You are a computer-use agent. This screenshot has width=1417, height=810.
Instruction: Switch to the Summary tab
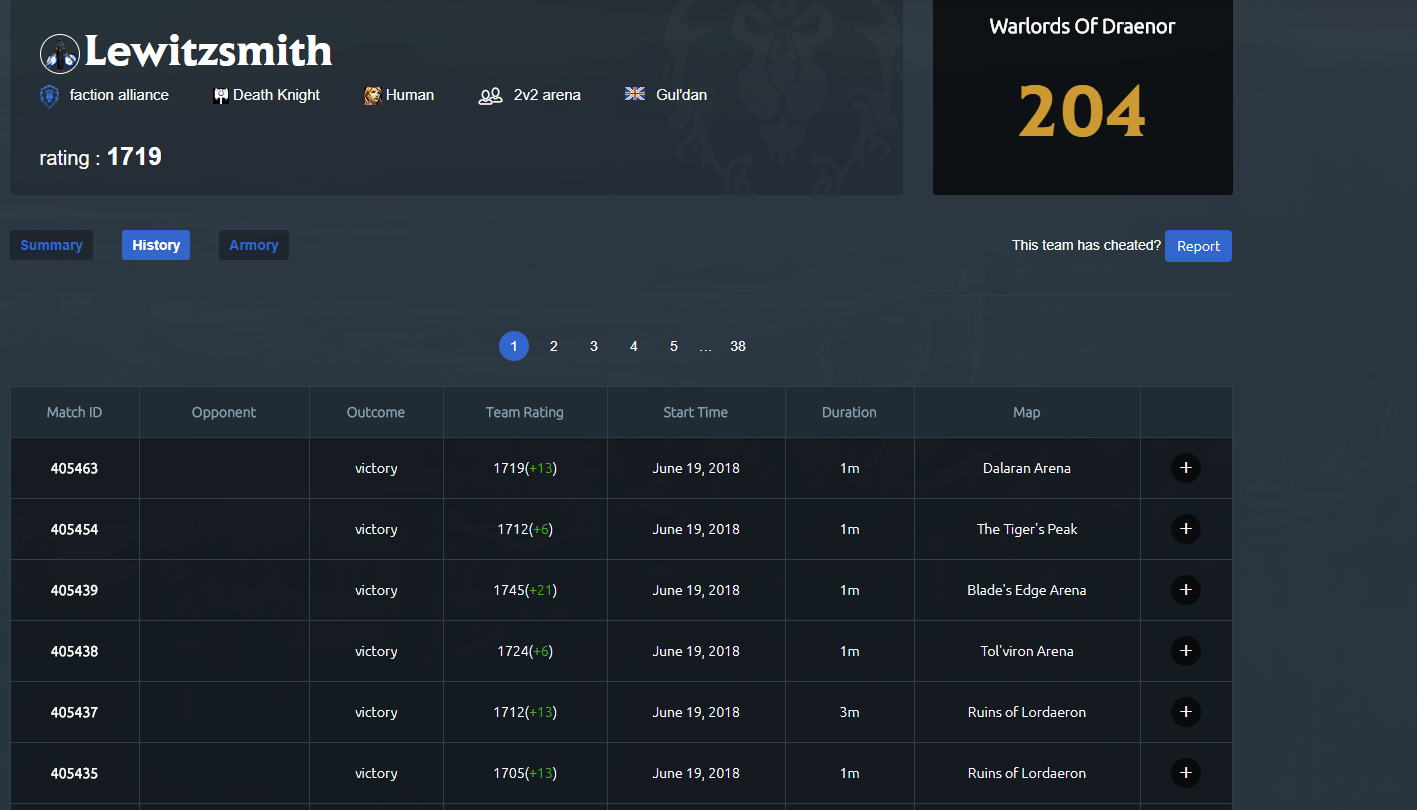pos(51,245)
